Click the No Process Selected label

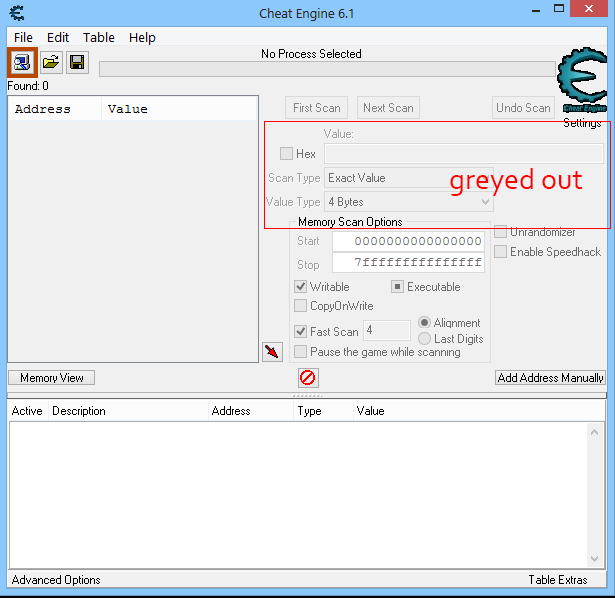[311, 54]
